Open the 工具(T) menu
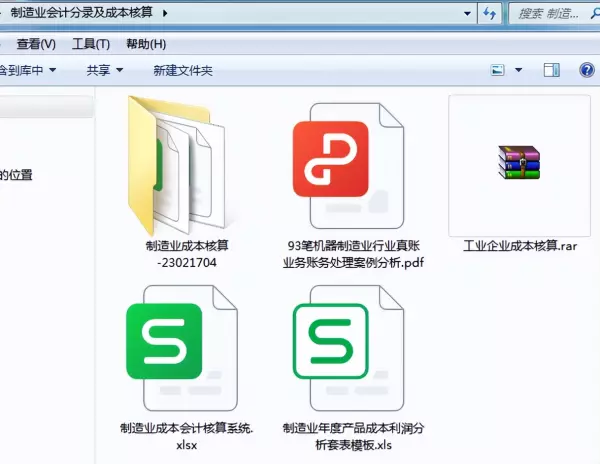600x464 pixels. 91,44
